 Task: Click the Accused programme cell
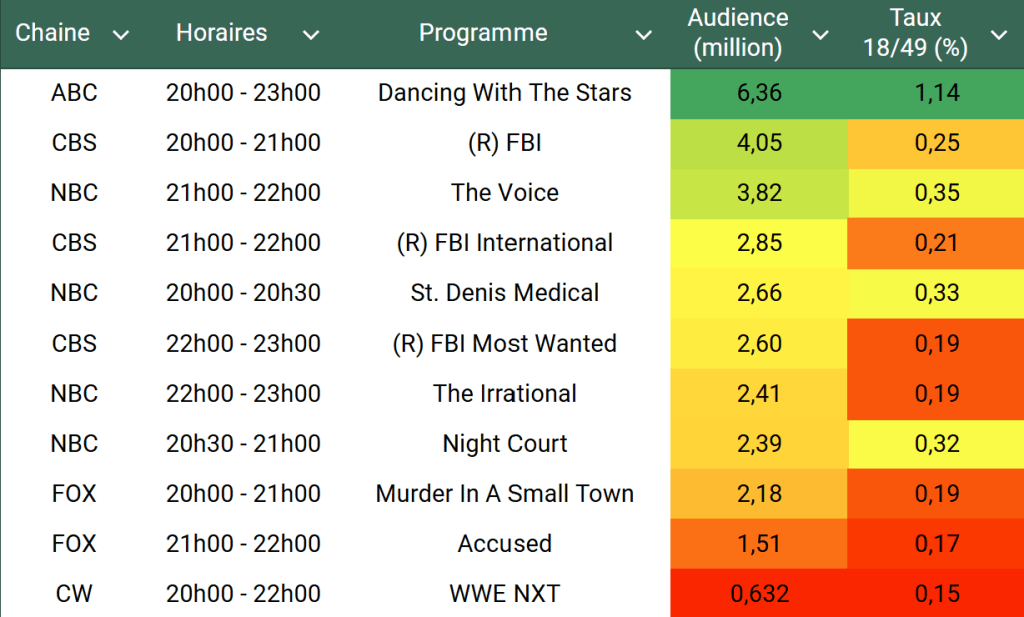click(x=504, y=544)
